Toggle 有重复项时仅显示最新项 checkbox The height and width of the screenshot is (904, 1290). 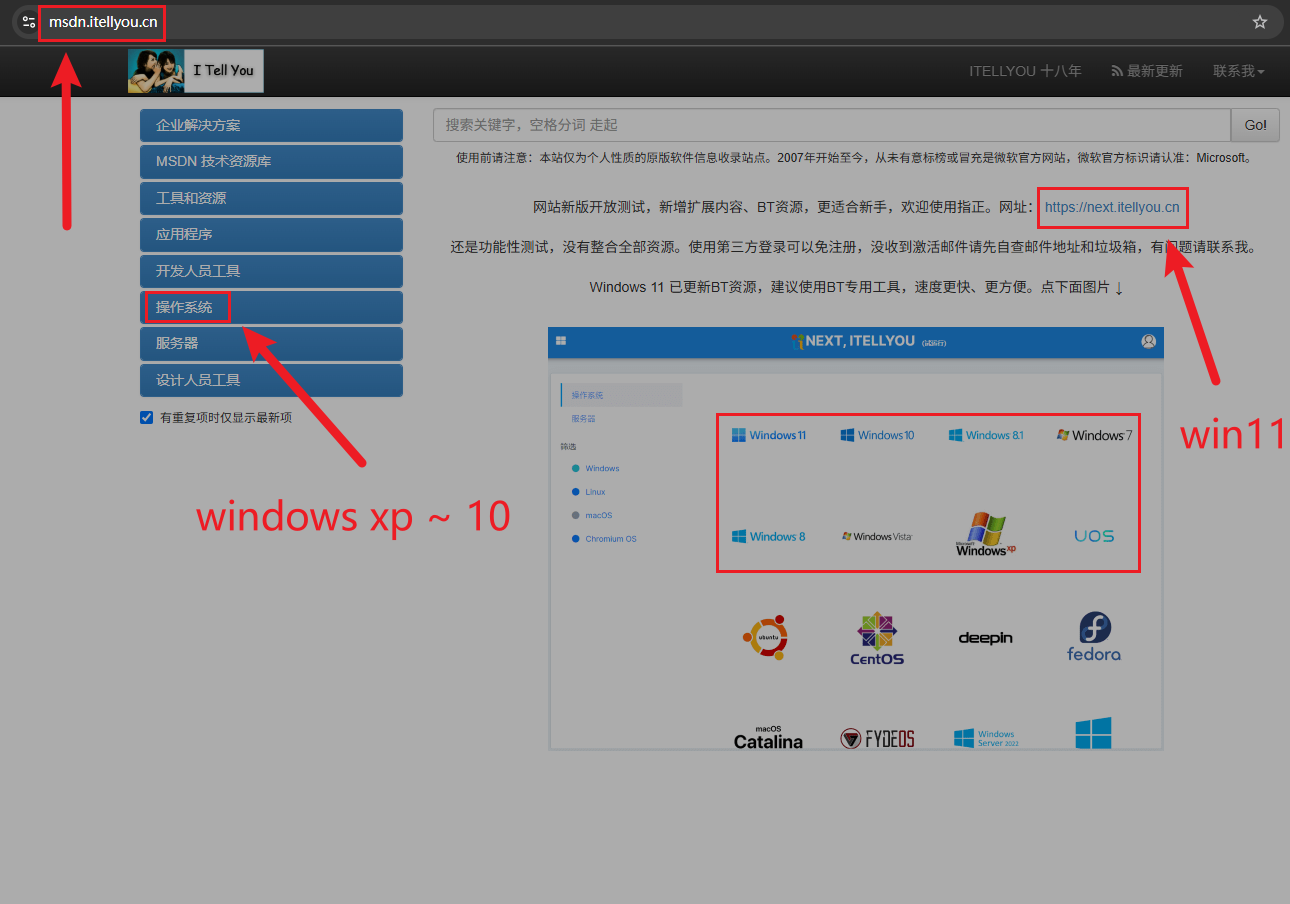[147, 418]
